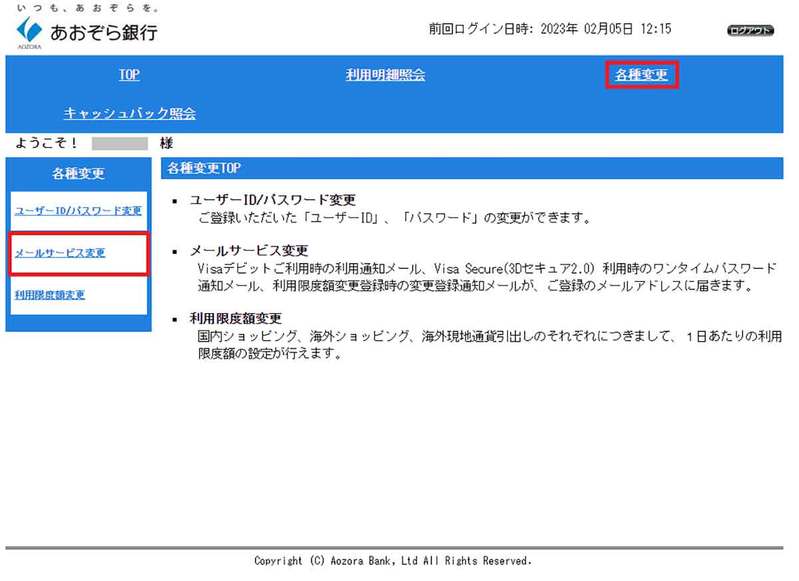Image resolution: width=799 pixels, height=581 pixels.
Task: Click the 利用限度額変更 bullet heading
Action: [235, 319]
